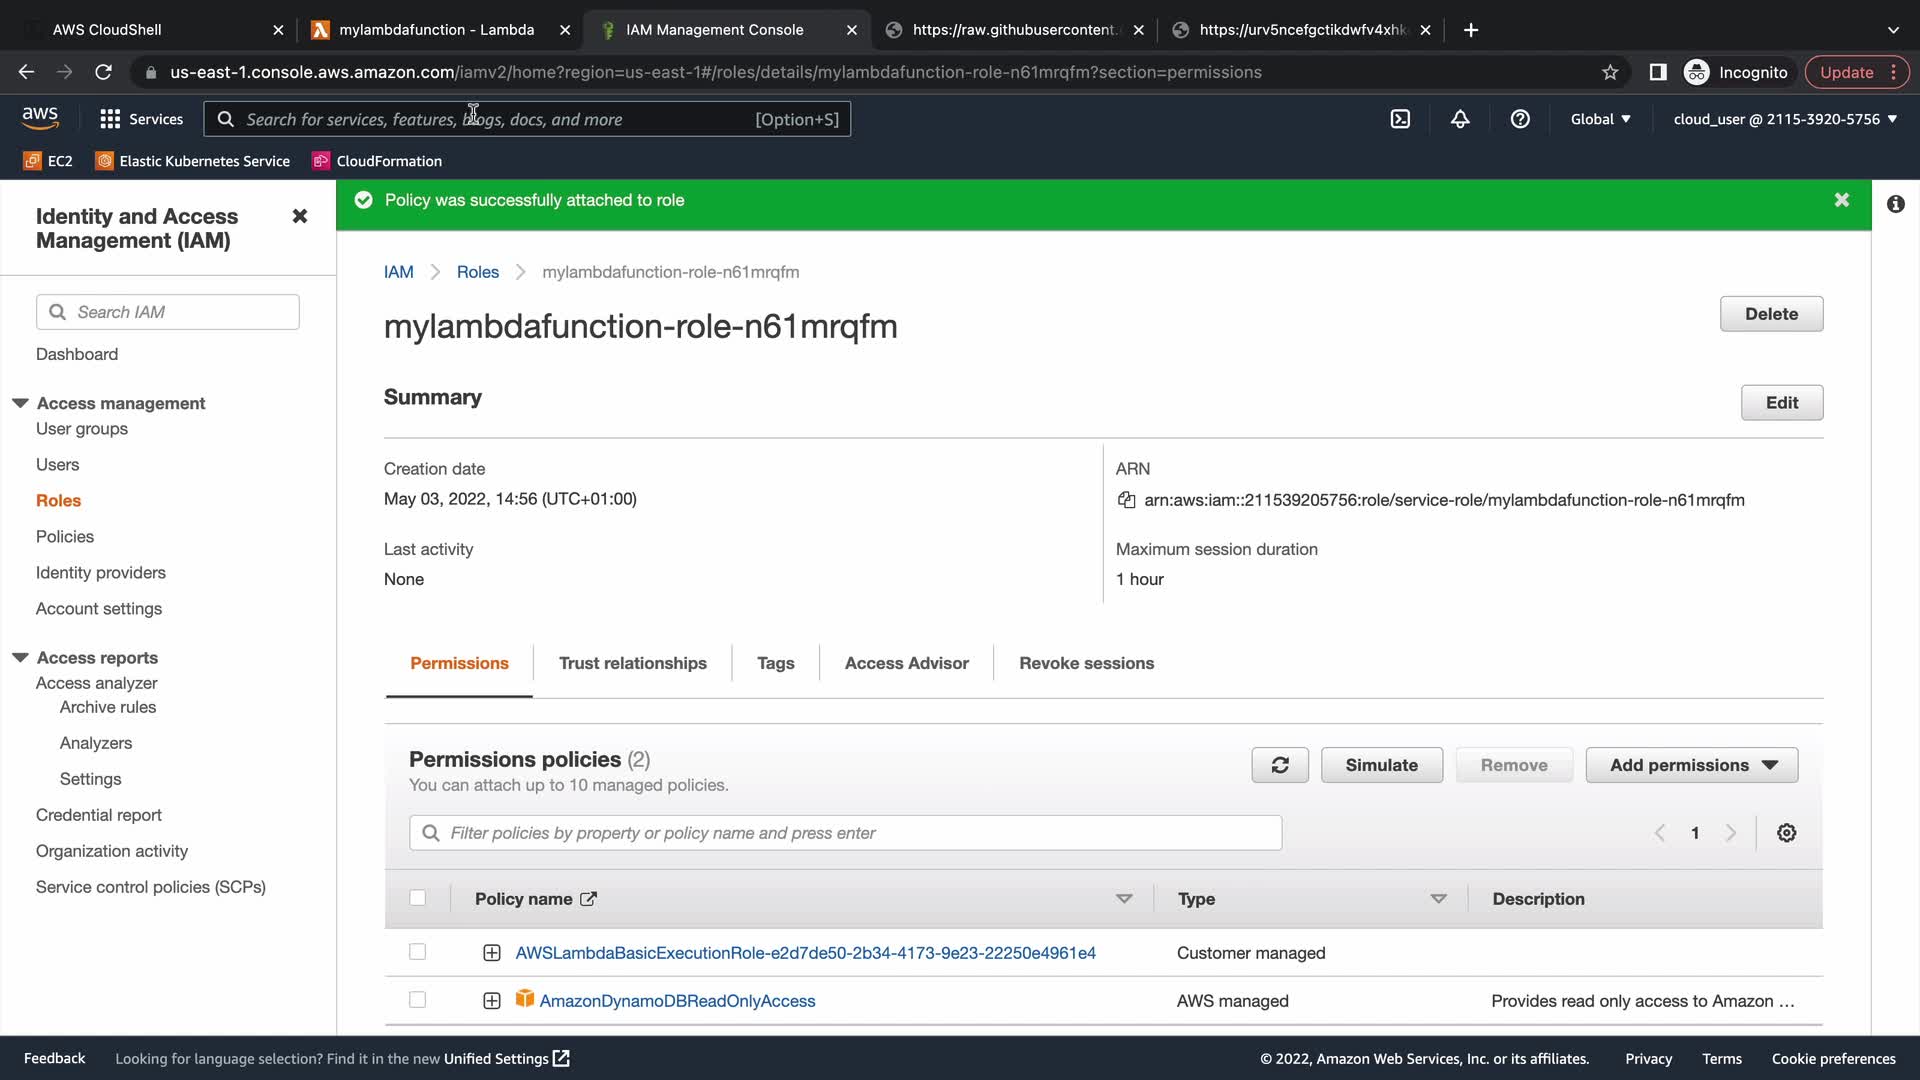Open the Access Advisor tab
This screenshot has width=1920, height=1080.
coord(906,663)
